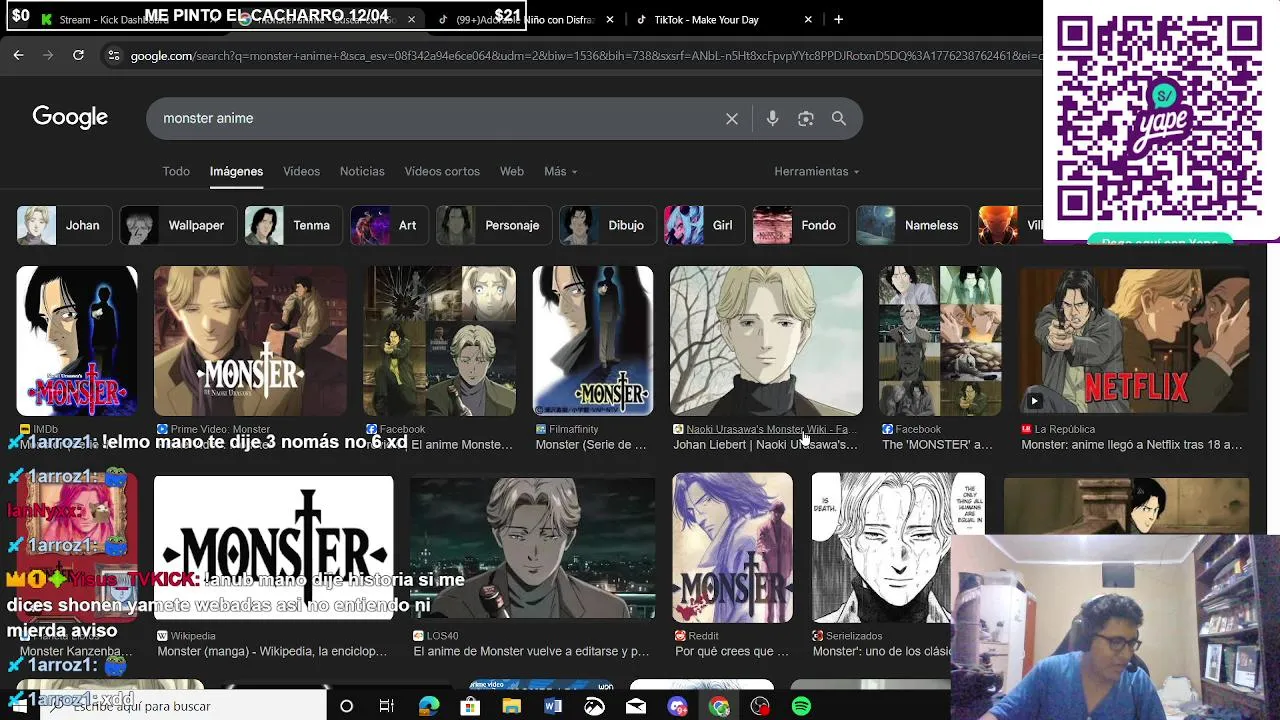Screen dimensions: 1280x720
Task: Filter images by Johan chip
Action: click(64, 225)
